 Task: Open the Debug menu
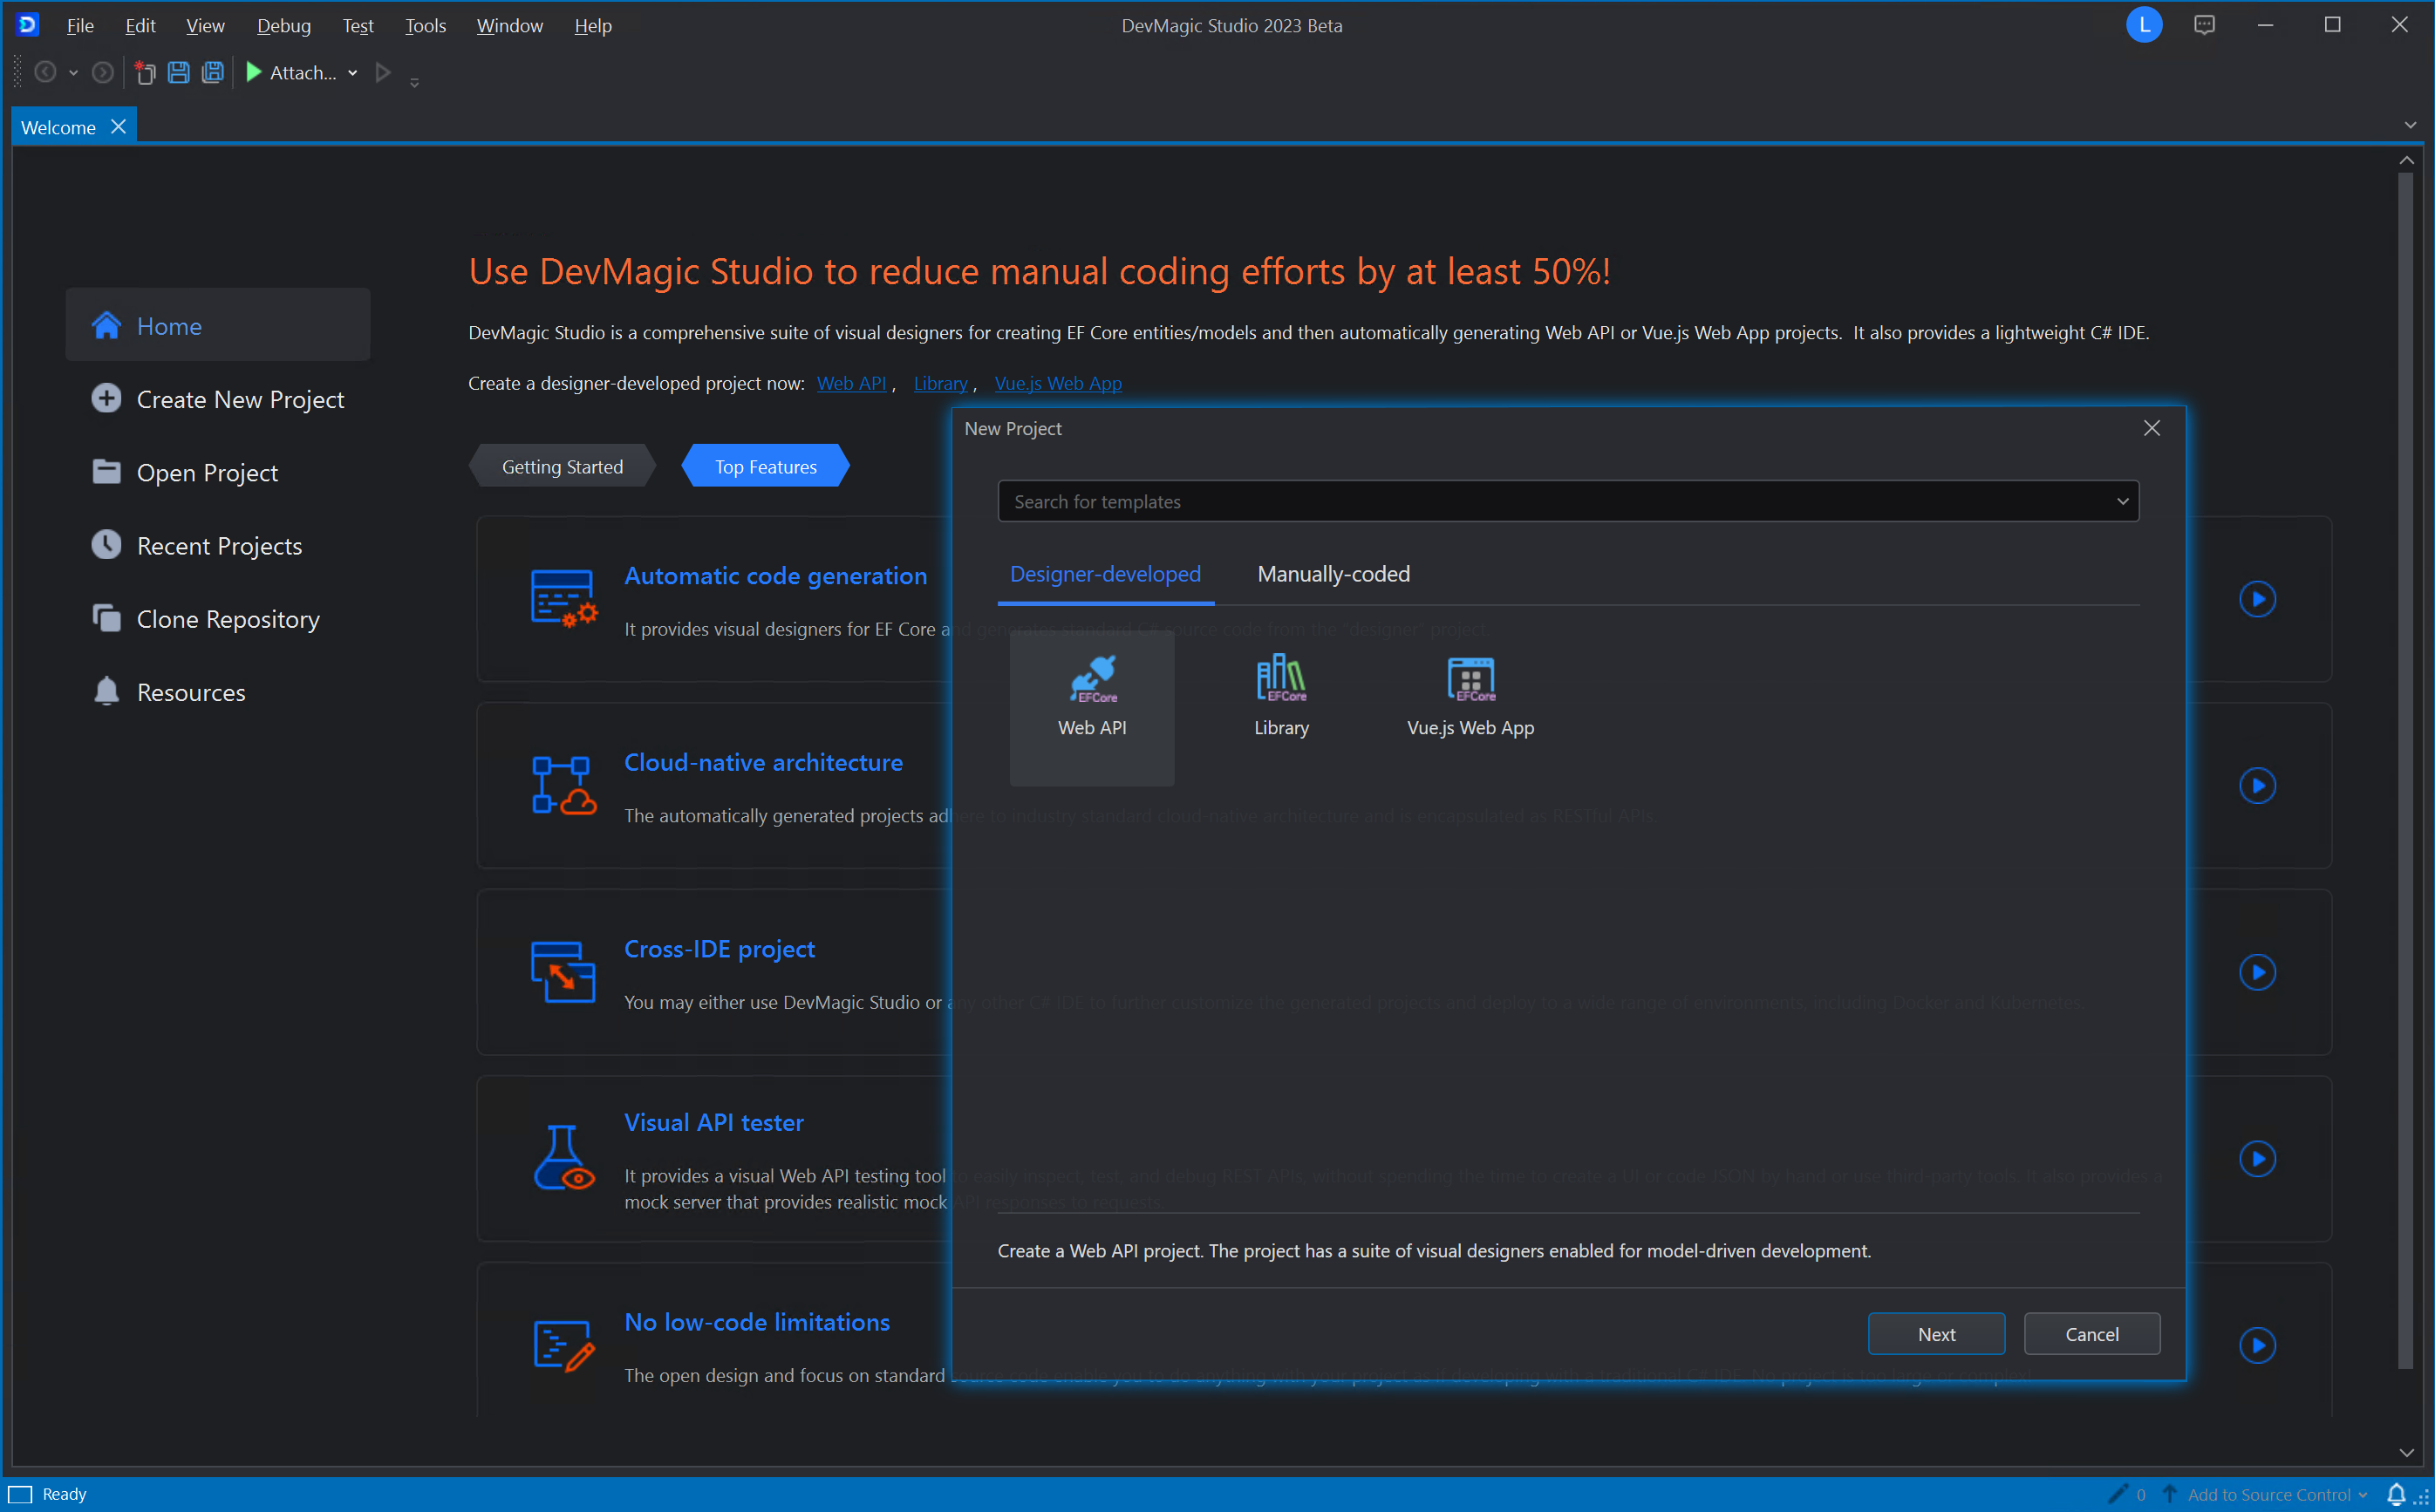tap(283, 25)
